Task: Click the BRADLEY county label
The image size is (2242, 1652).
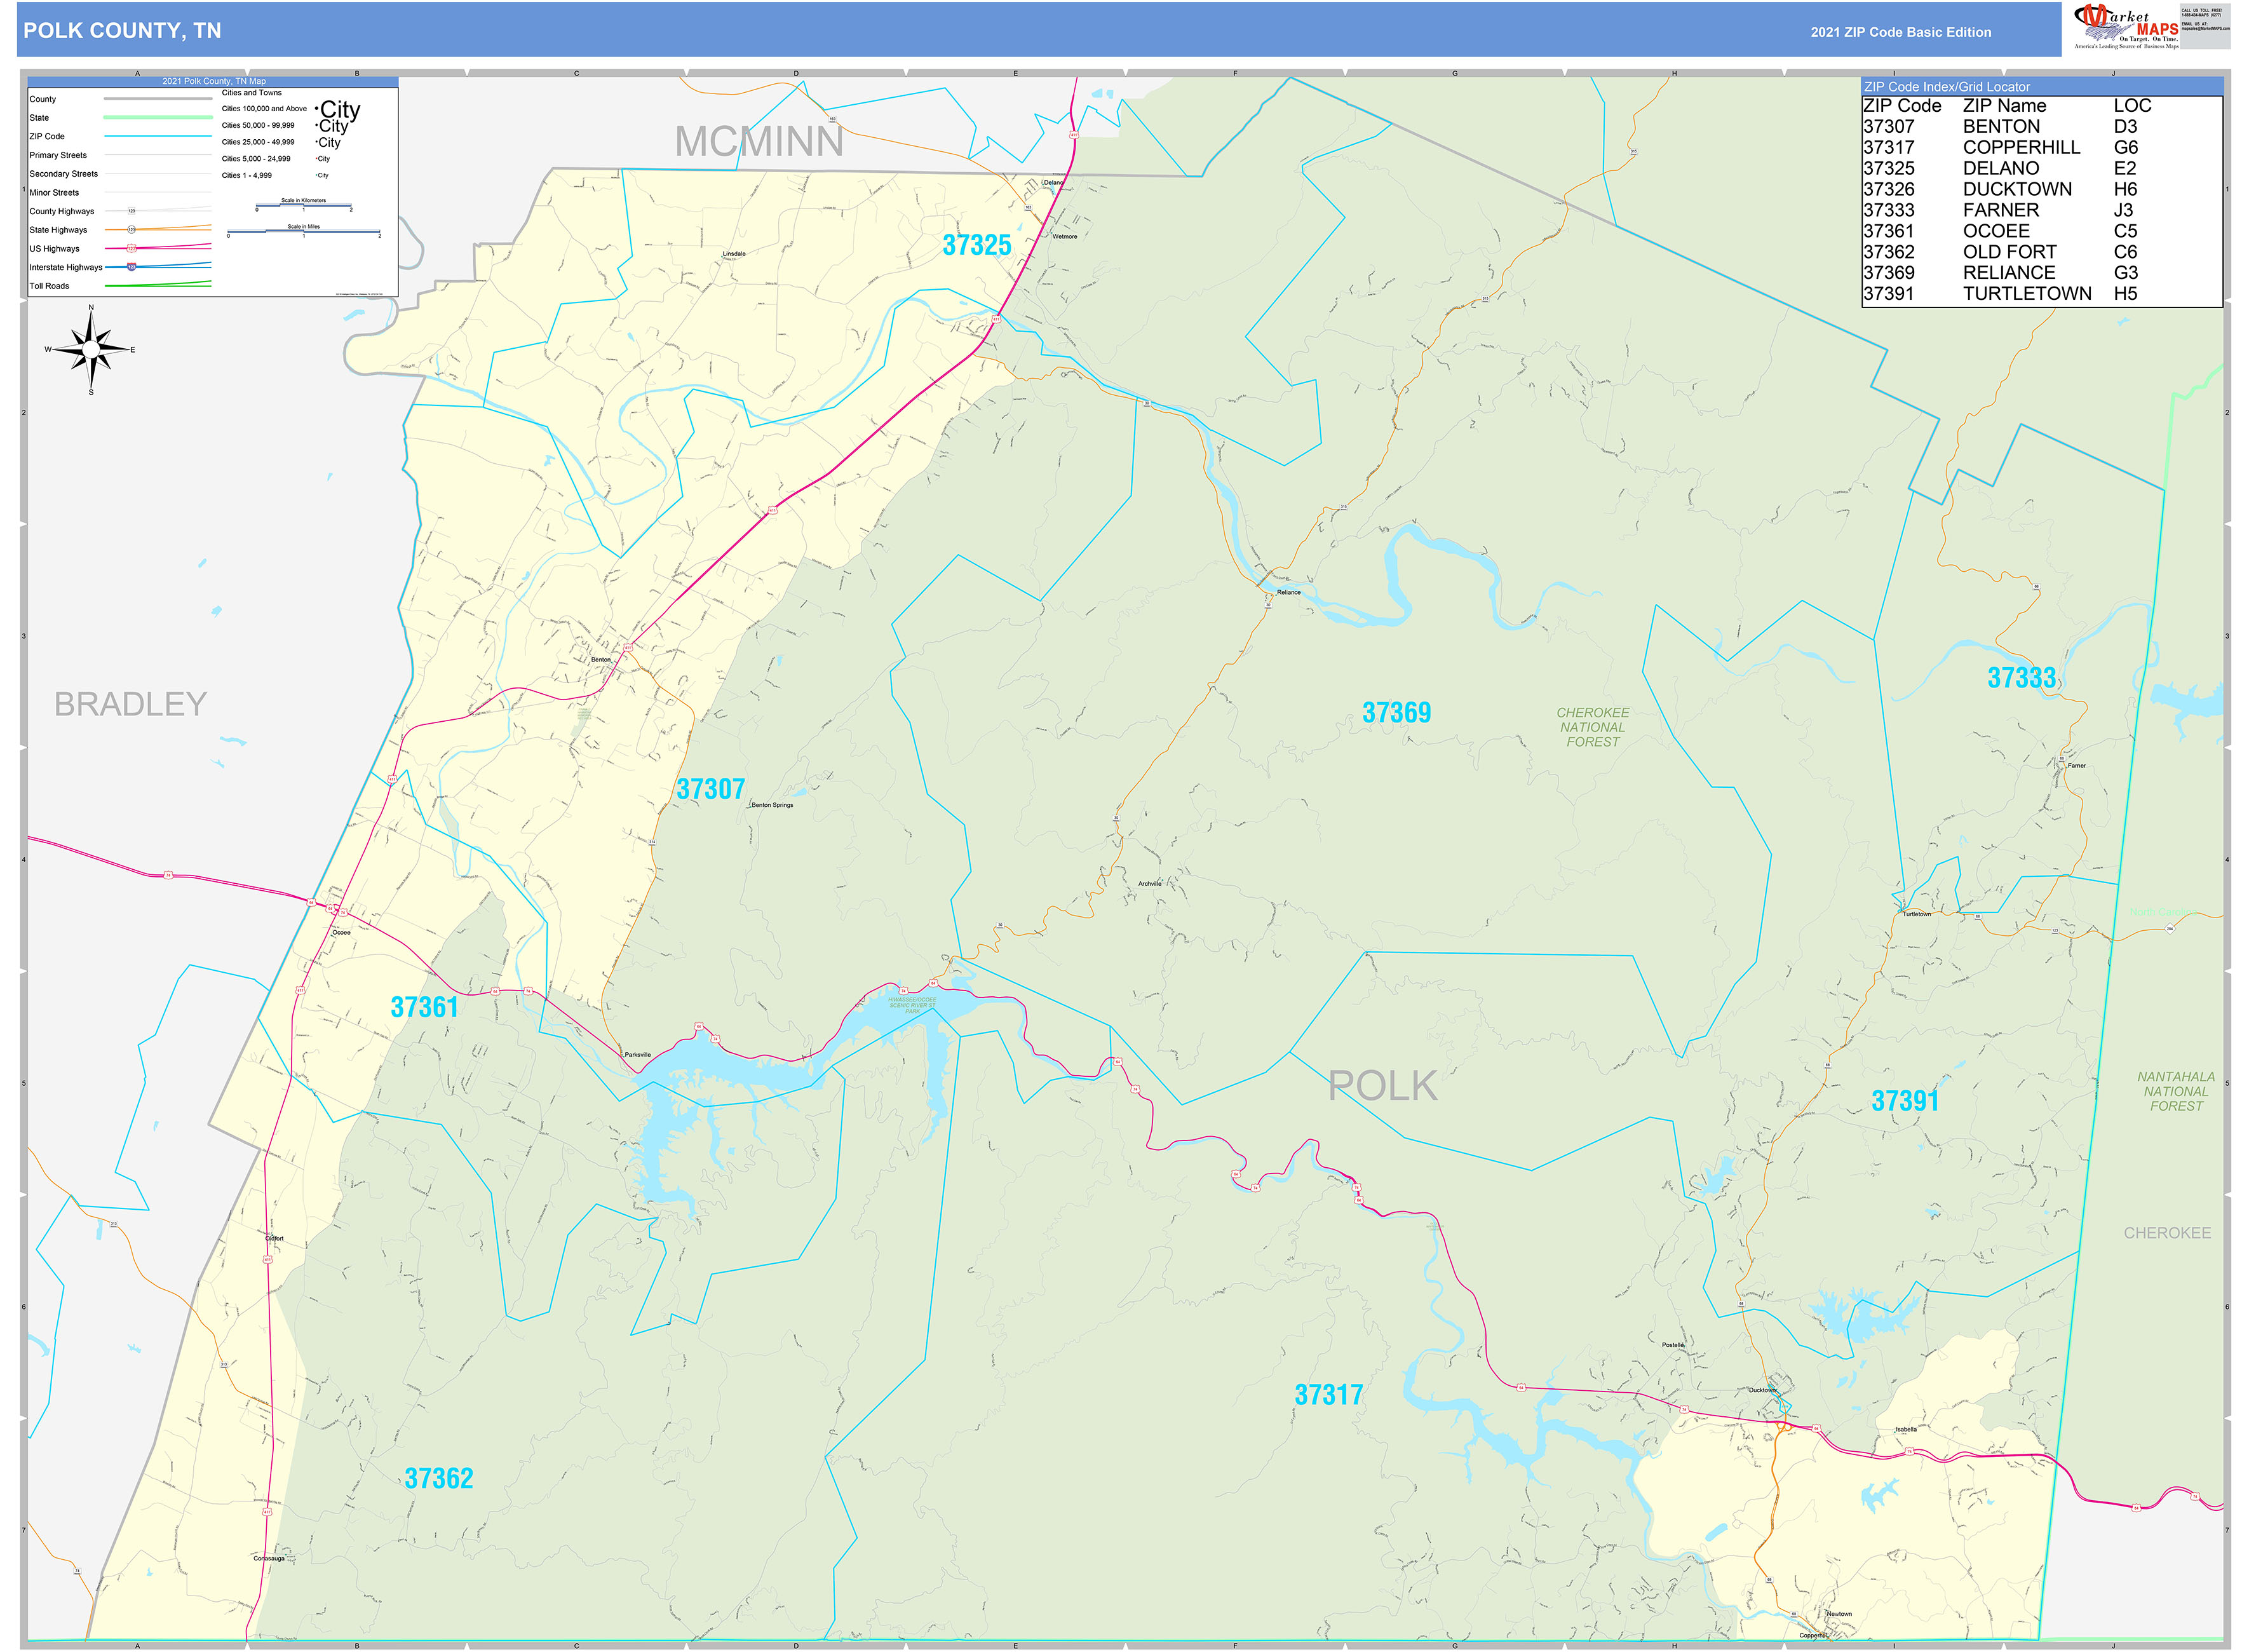Action: pyautogui.click(x=130, y=704)
